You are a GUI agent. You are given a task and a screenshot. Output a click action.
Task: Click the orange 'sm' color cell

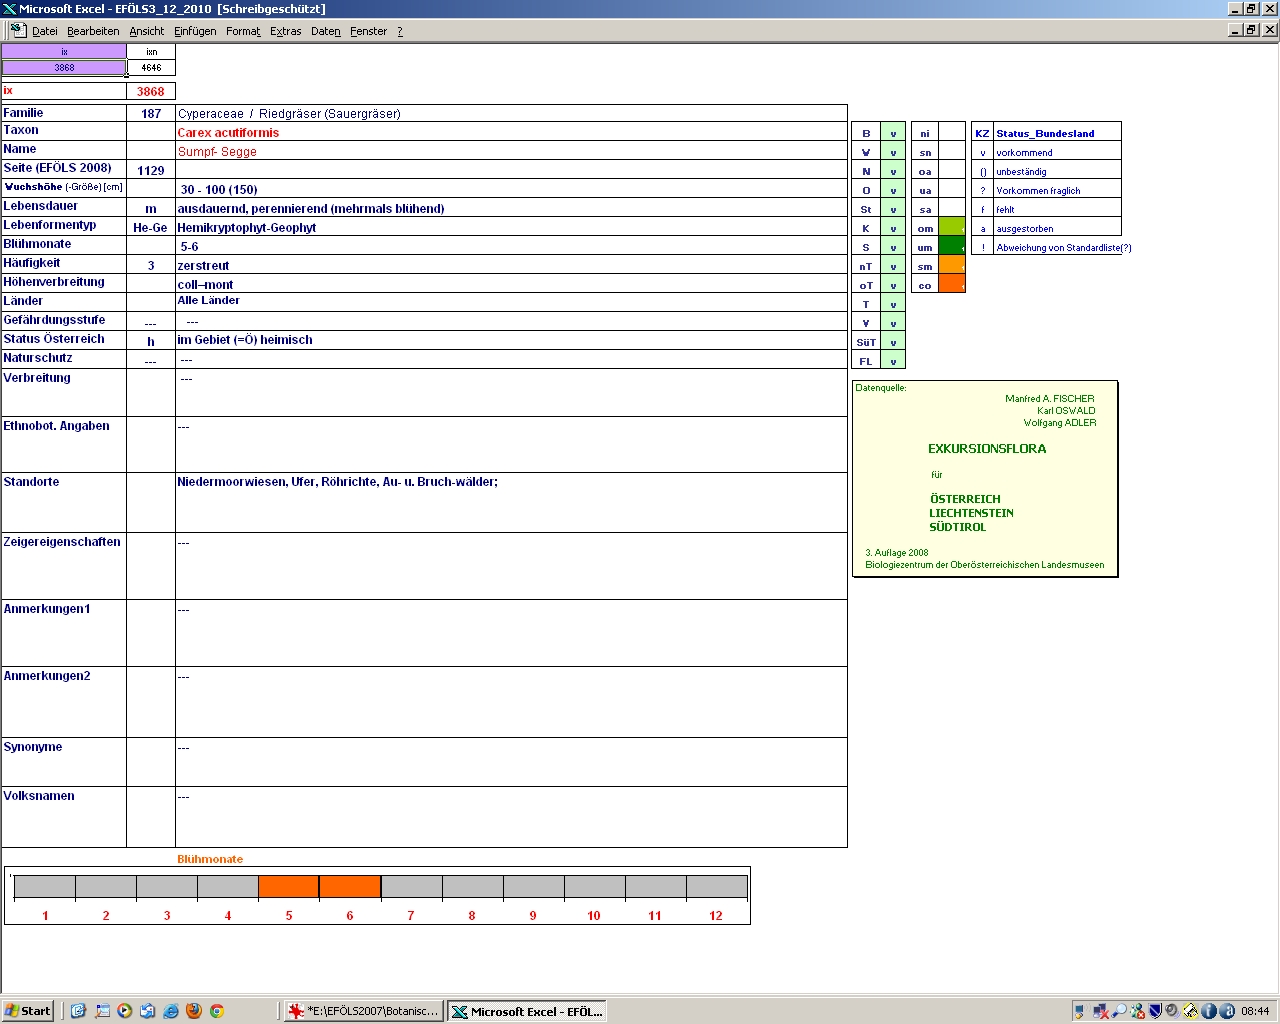click(x=952, y=266)
